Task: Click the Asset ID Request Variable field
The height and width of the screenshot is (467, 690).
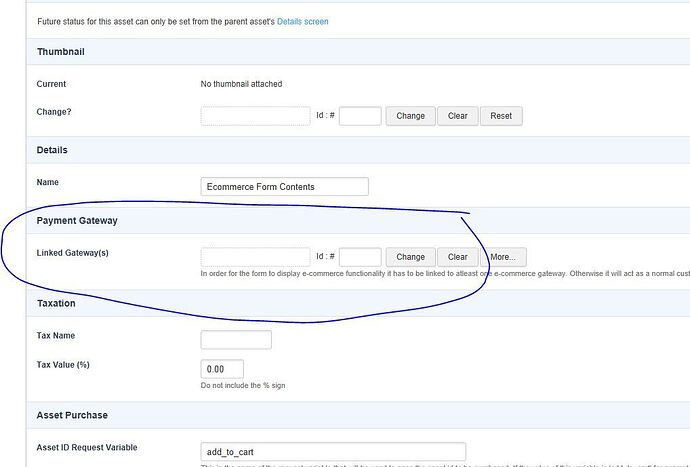Action: 333,452
